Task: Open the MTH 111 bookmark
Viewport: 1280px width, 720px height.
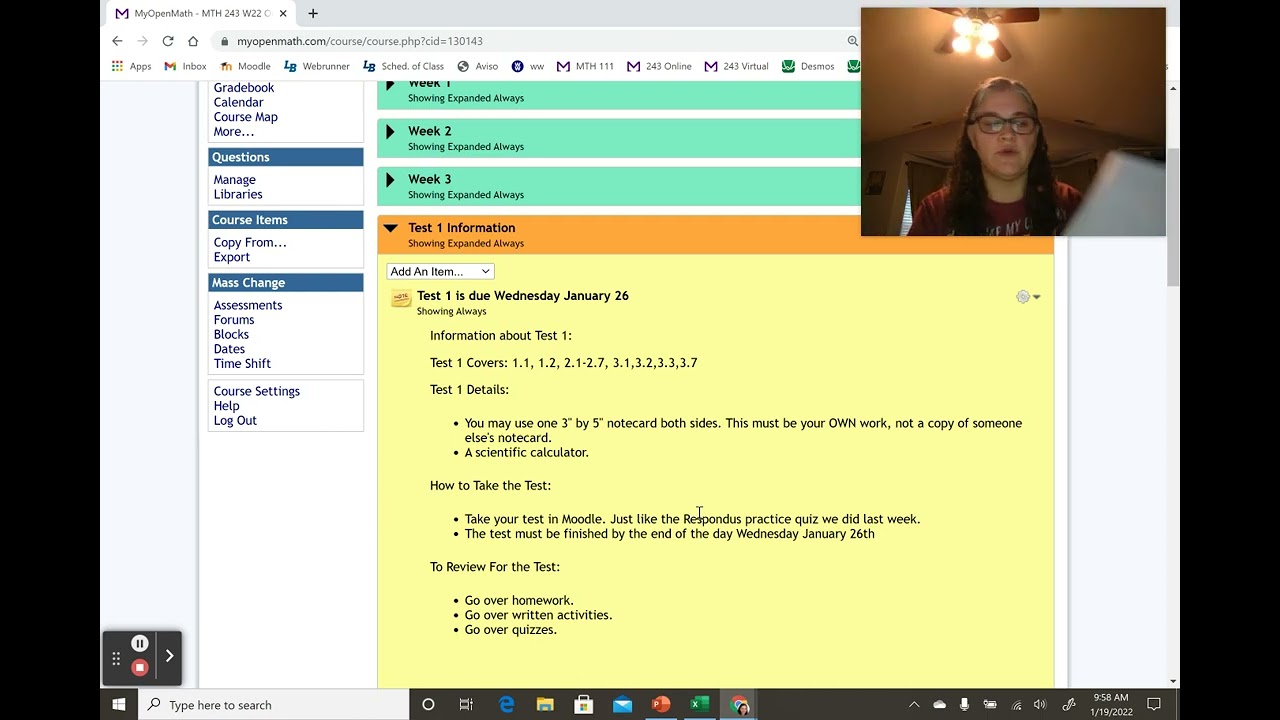Action: 585,66
